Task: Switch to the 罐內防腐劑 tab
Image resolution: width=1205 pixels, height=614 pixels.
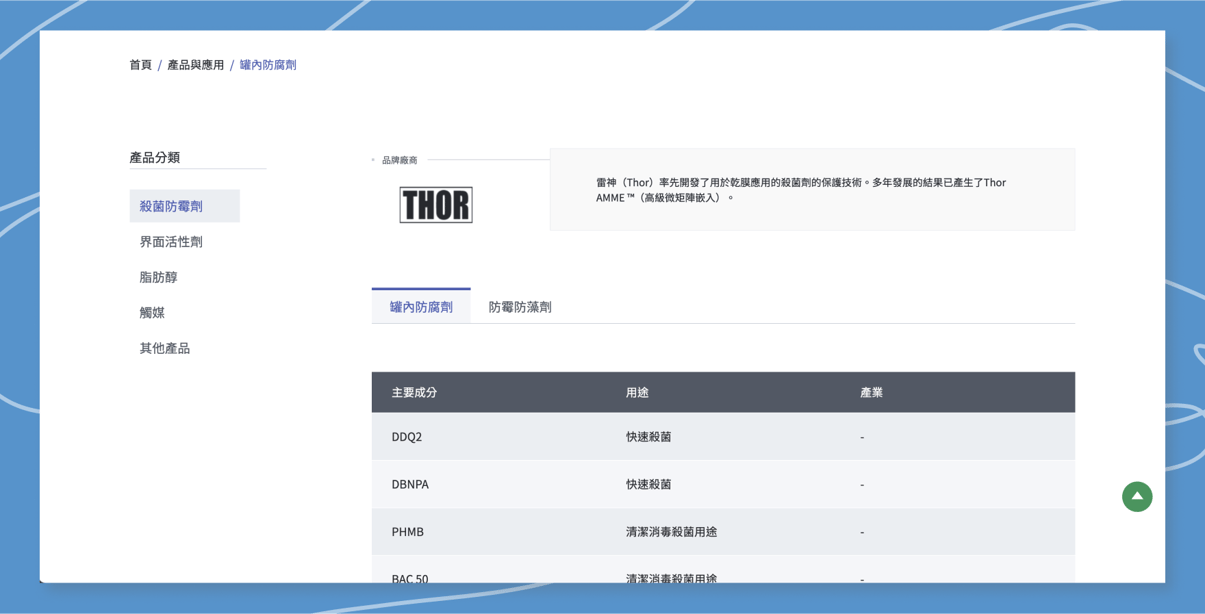Action: 421,307
